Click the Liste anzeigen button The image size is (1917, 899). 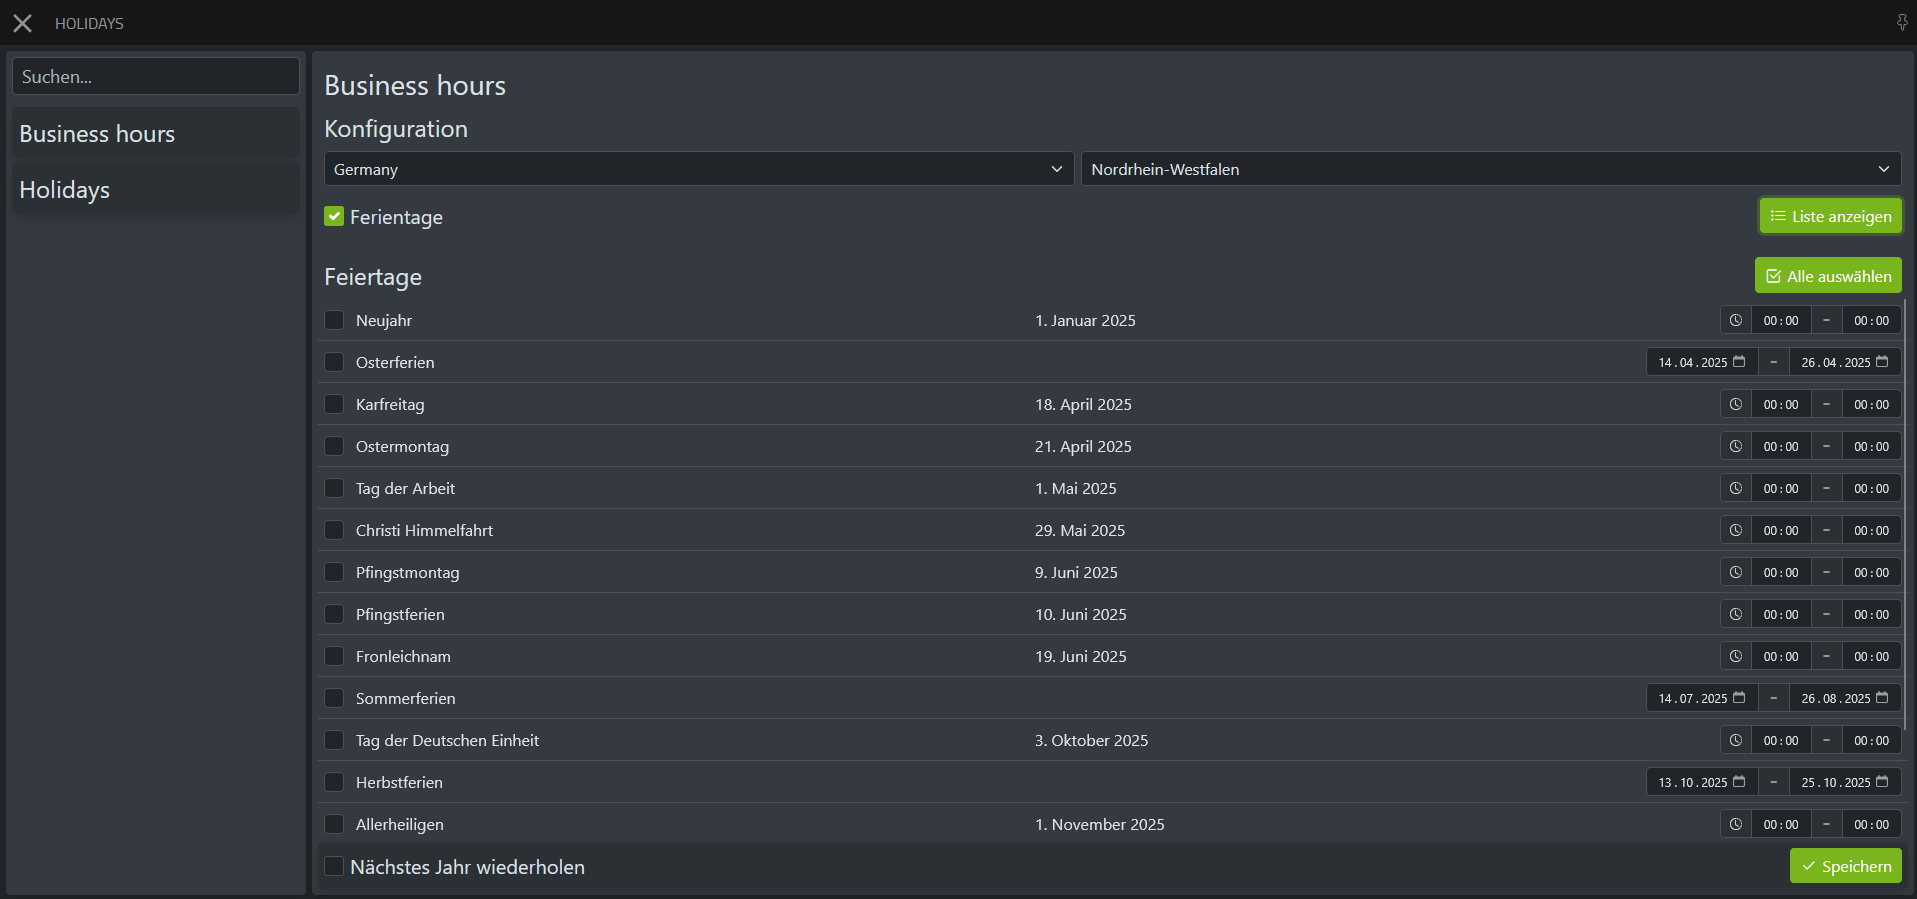1830,217
